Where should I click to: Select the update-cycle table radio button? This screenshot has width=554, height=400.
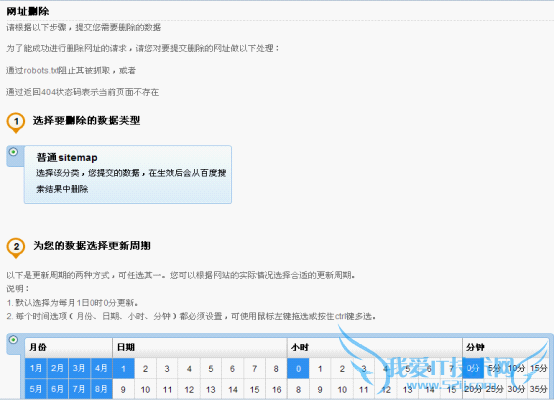(13, 340)
